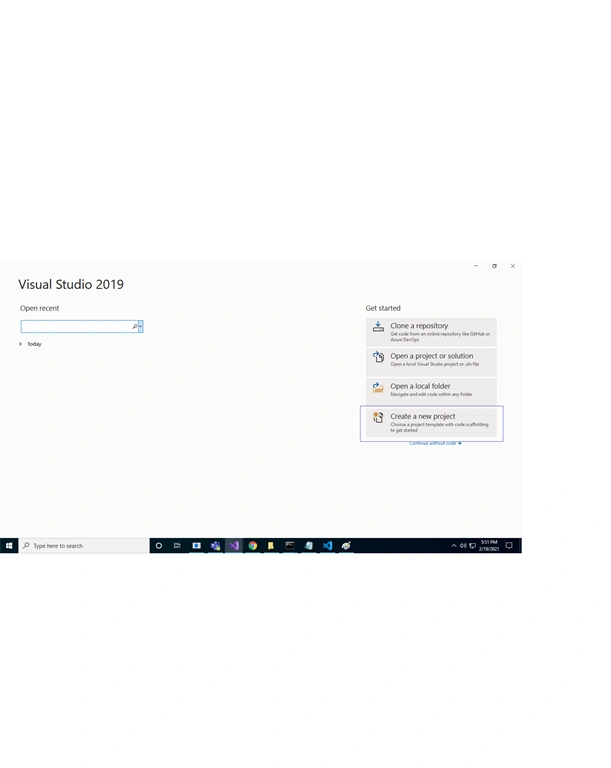Click the Clone a repository download icon
611x768 pixels.
(x=378, y=326)
